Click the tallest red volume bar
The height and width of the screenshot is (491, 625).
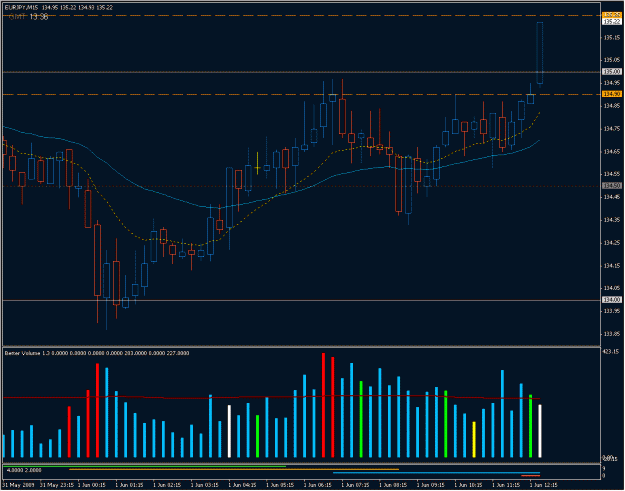pyautogui.click(x=323, y=405)
